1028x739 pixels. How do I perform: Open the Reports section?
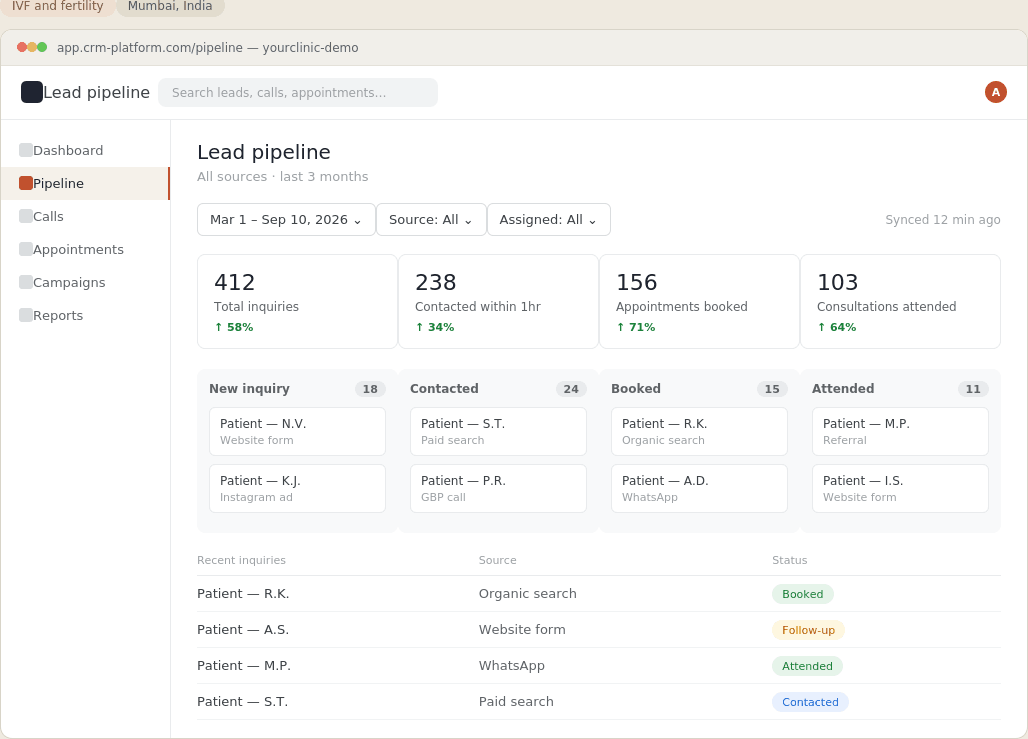point(85,315)
